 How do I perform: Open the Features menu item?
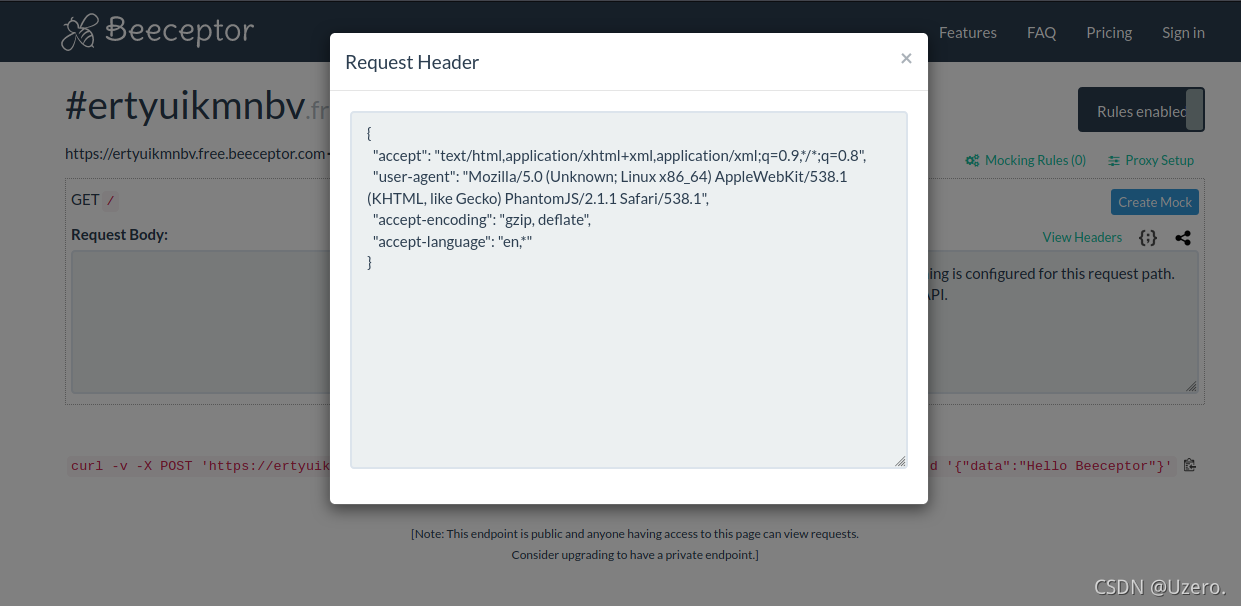click(x=967, y=32)
